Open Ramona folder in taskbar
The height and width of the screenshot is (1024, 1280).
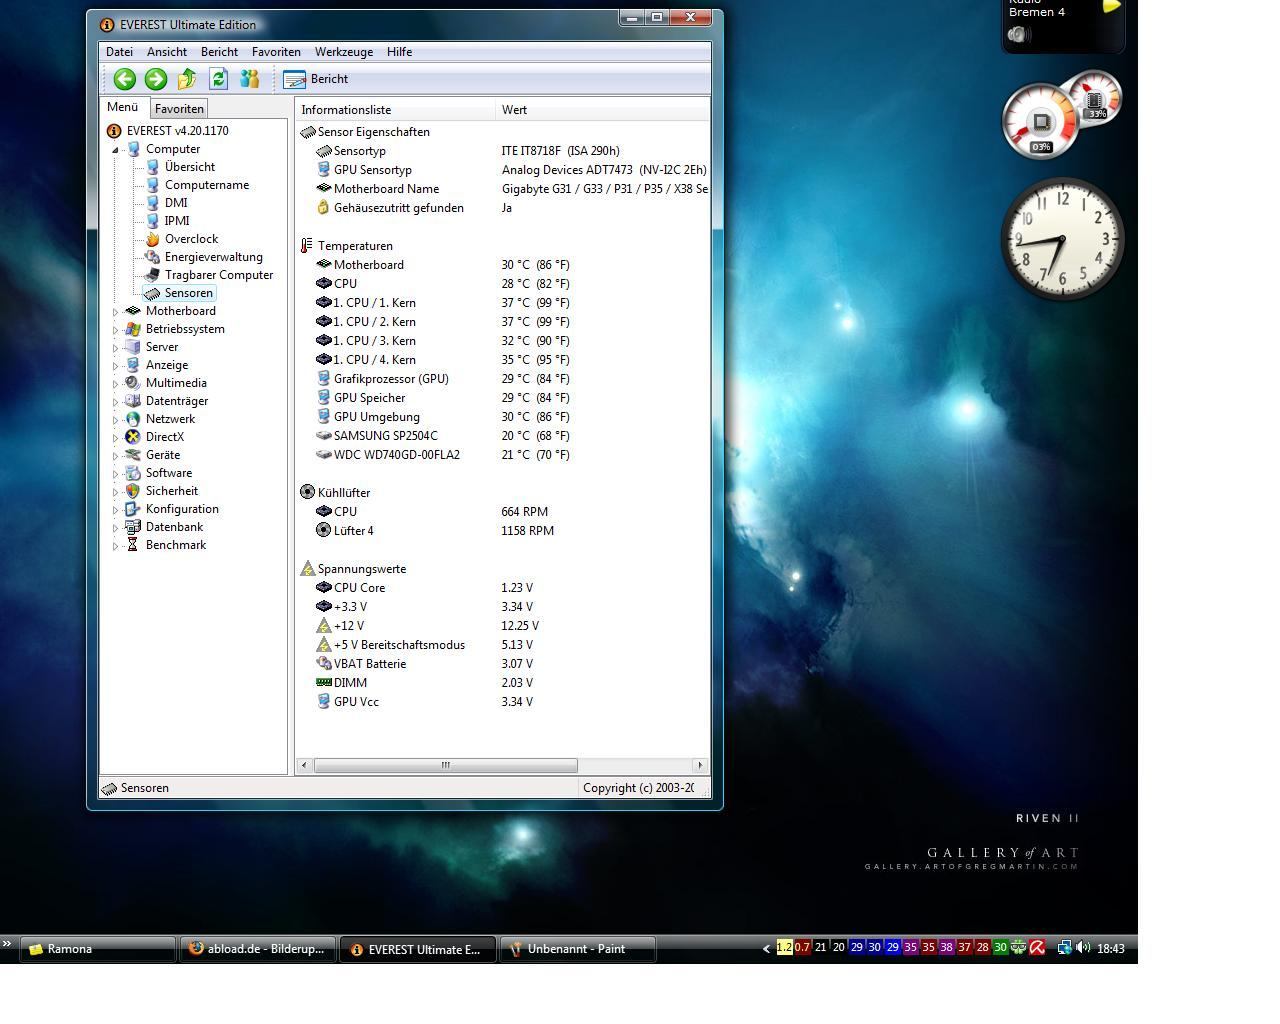click(x=97, y=949)
